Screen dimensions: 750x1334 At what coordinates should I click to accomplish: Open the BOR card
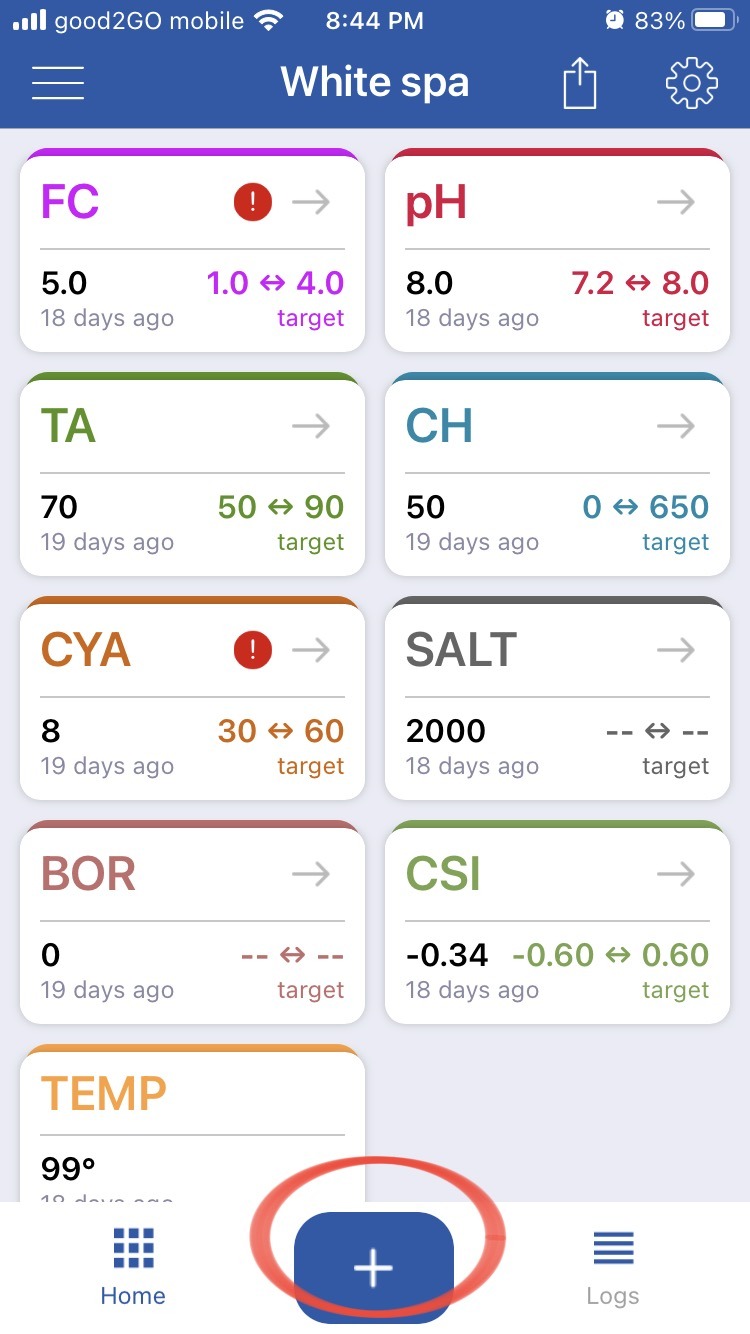pos(192,924)
